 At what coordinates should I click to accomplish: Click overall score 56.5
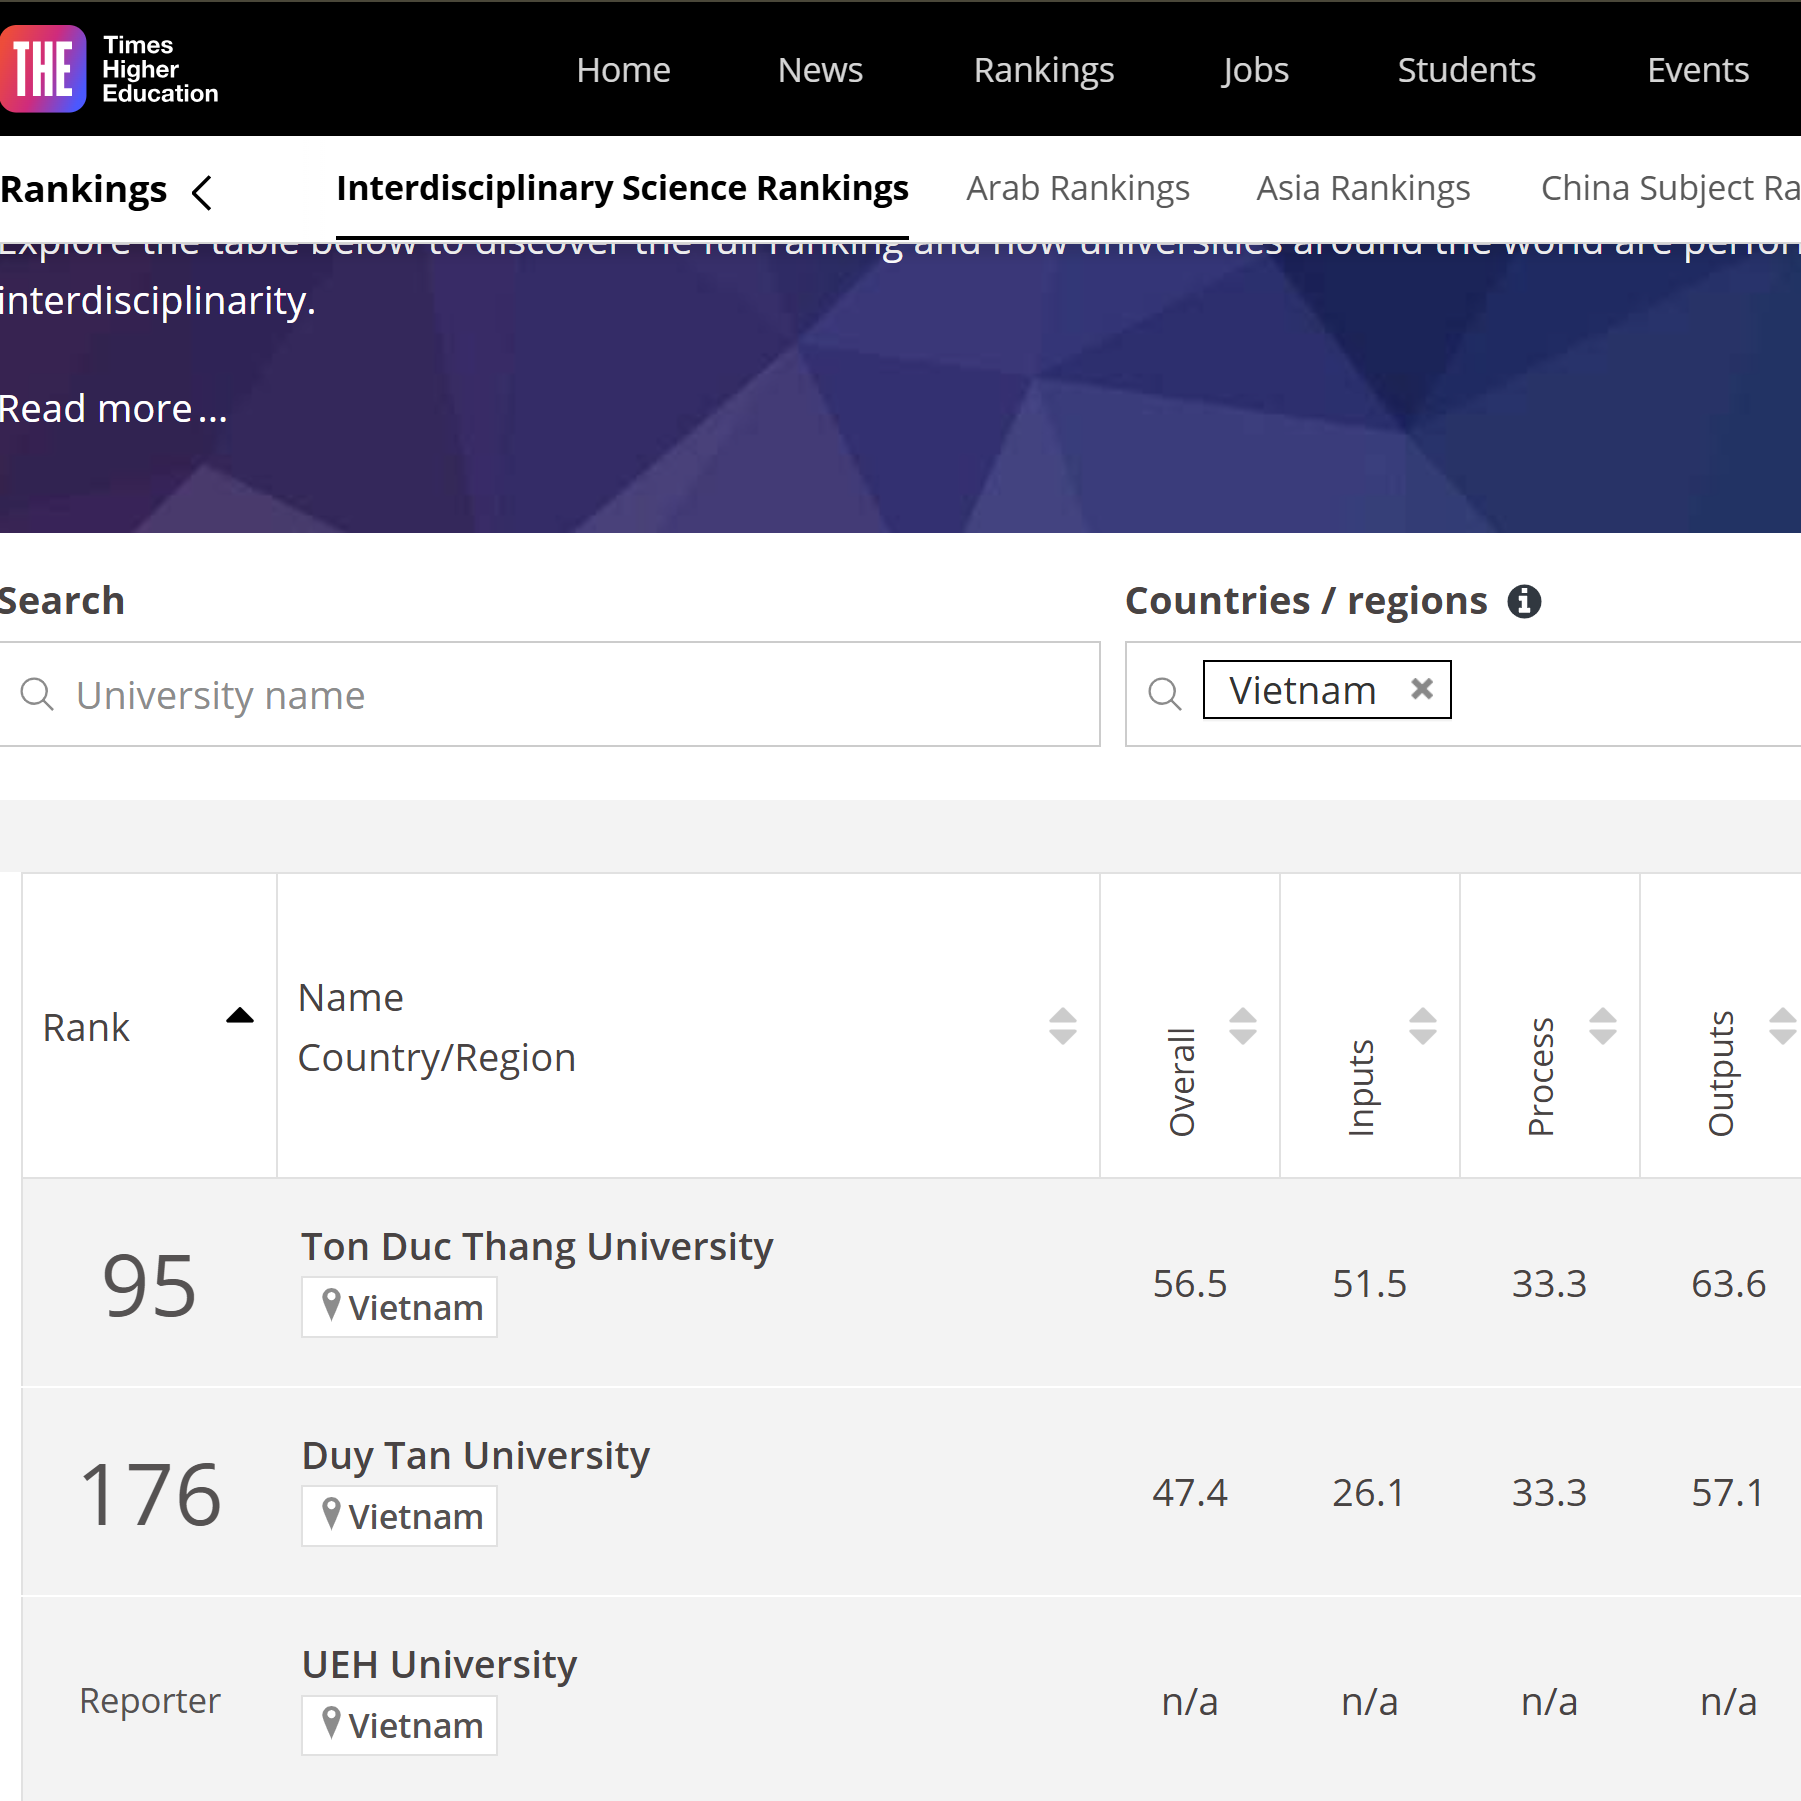[x=1189, y=1283]
